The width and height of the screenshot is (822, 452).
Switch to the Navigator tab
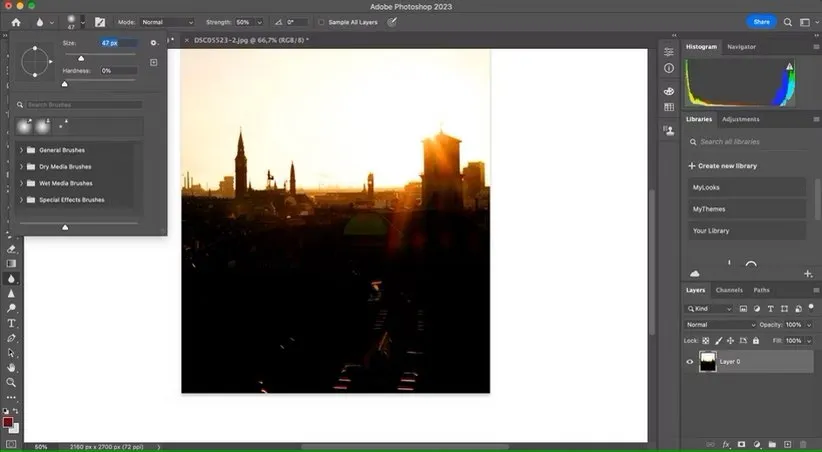pyautogui.click(x=741, y=47)
